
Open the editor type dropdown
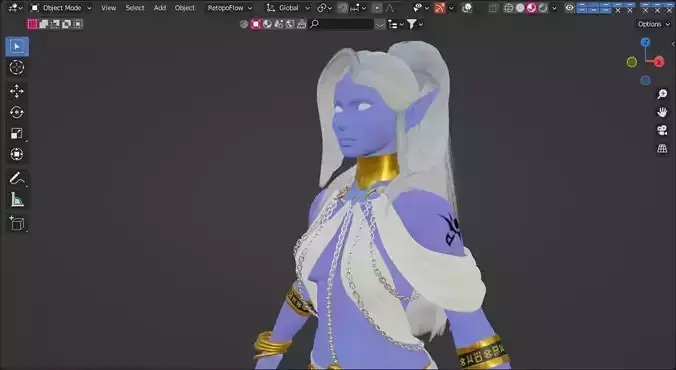point(15,8)
